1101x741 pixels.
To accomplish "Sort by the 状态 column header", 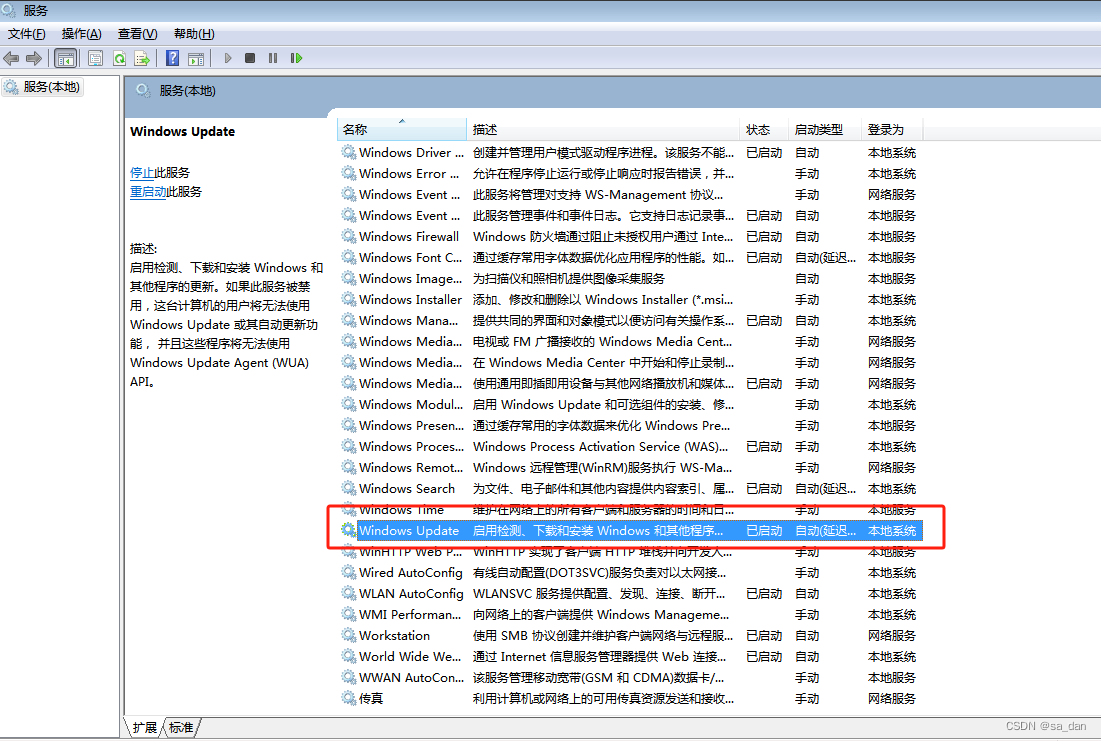I will click(x=764, y=129).
